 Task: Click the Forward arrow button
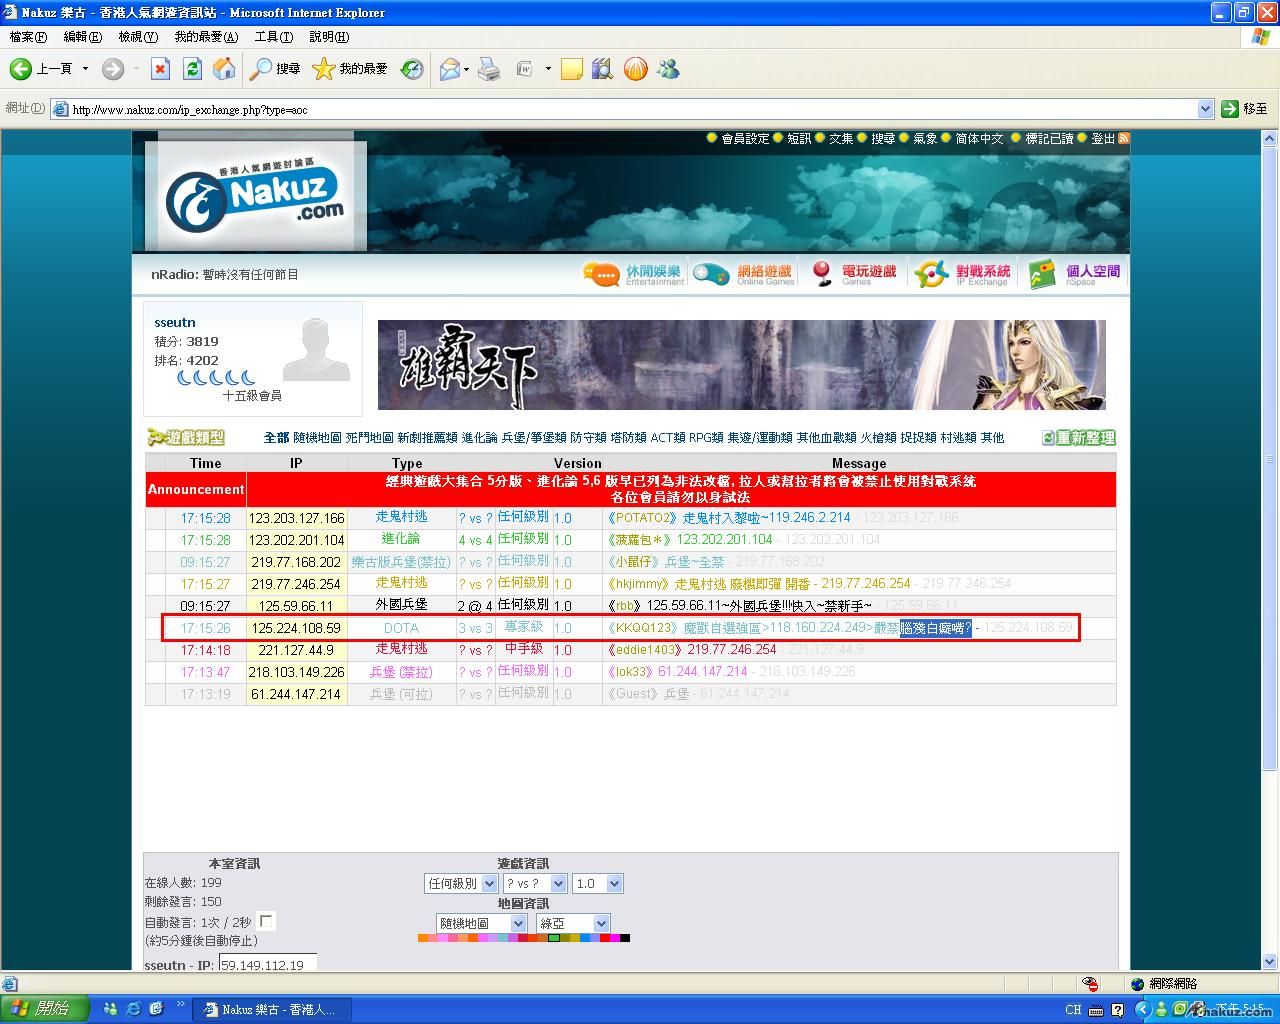point(113,69)
